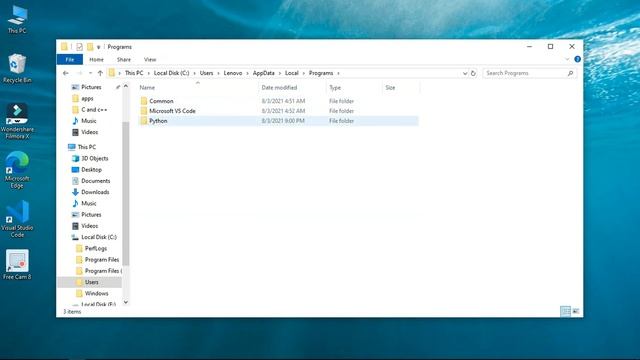Switch to large icons view layout

(x=576, y=311)
